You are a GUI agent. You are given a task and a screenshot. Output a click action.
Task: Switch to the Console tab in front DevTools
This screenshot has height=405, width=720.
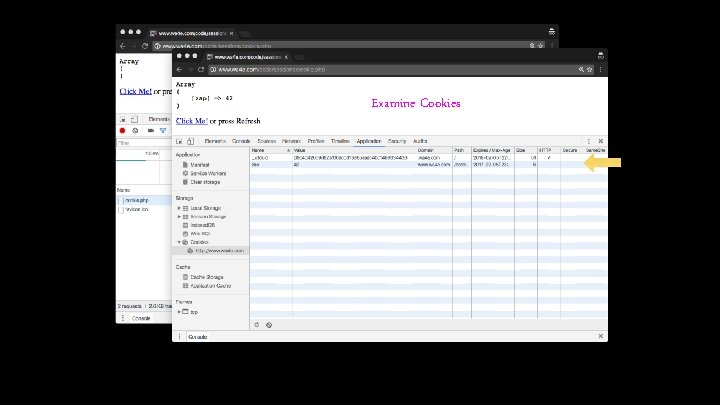point(241,141)
